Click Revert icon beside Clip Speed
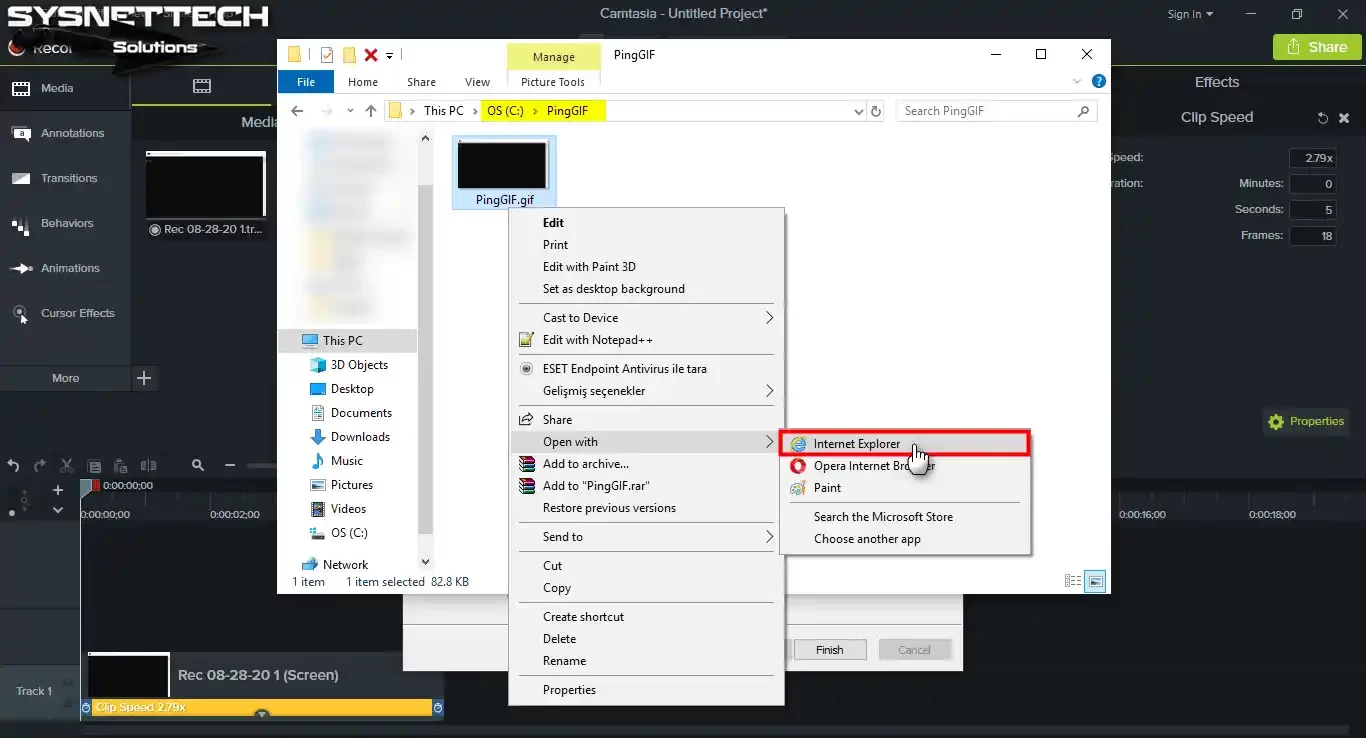The image size is (1366, 738). click(1323, 118)
